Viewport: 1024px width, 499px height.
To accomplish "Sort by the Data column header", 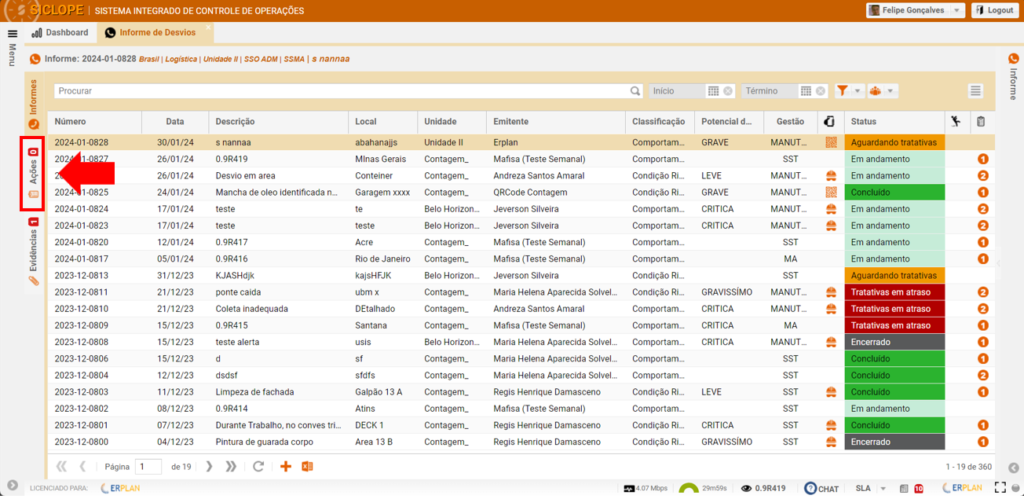I will coord(174,121).
